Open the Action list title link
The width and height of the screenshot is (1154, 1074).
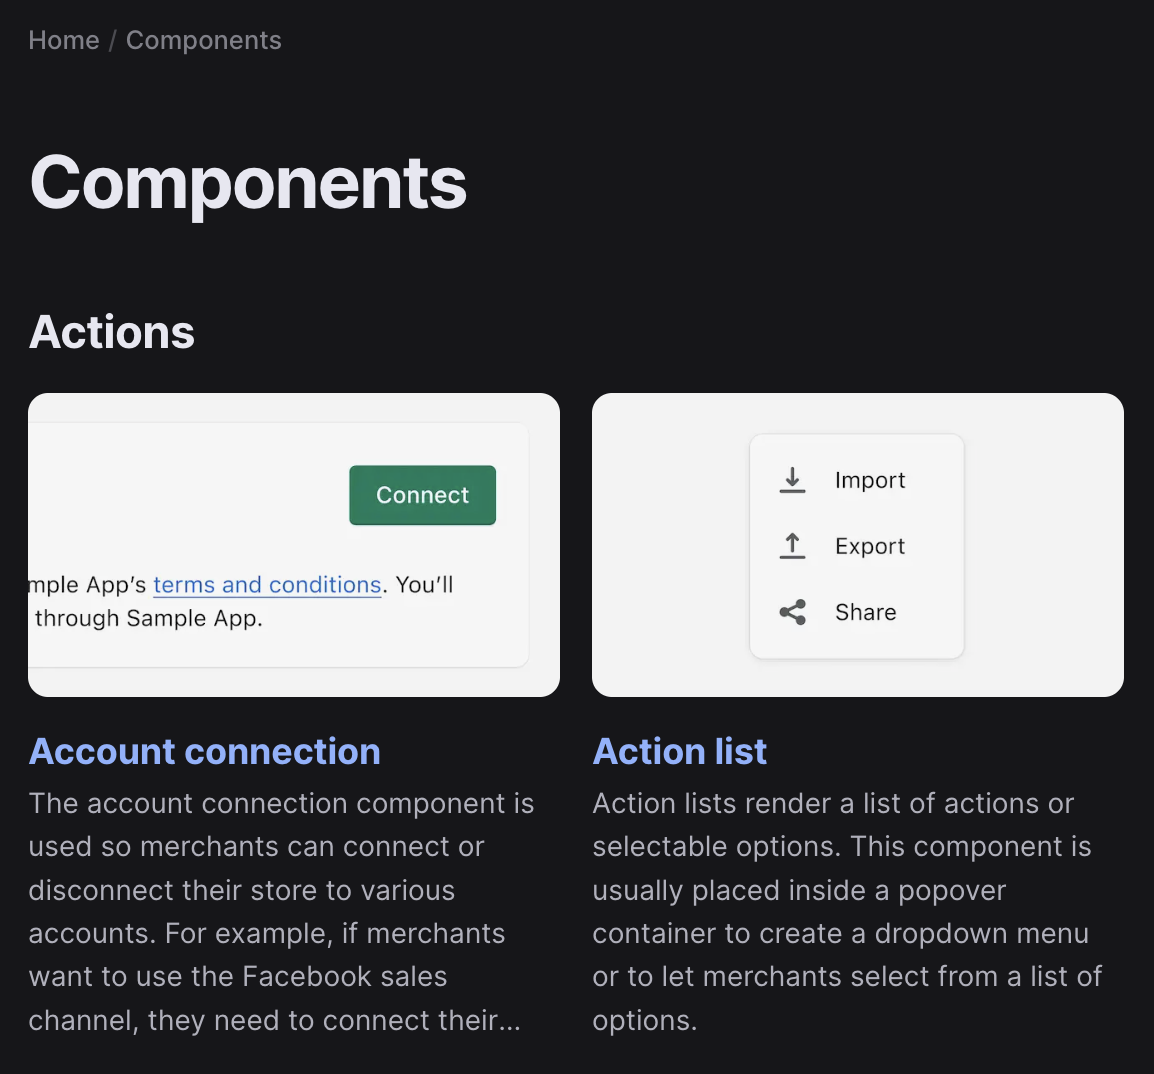(680, 751)
